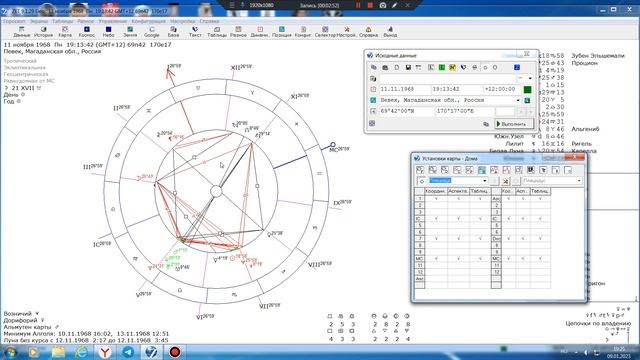Toggle Координ. cell for house 2 row
The width and height of the screenshot is (640, 360).
coord(436,205)
